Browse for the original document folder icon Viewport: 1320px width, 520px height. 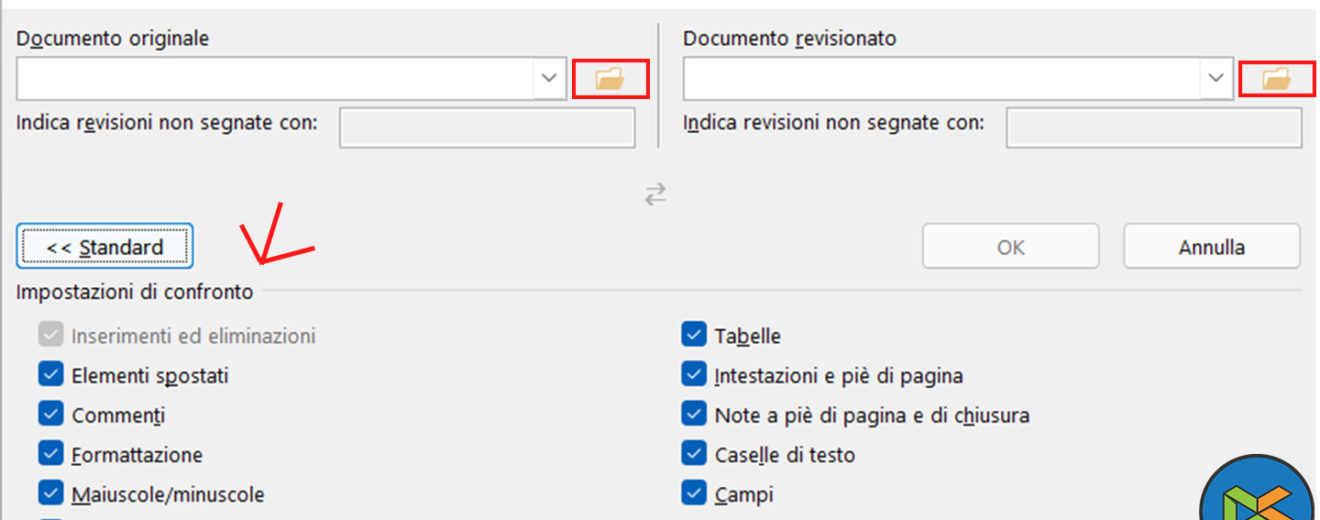(x=610, y=79)
